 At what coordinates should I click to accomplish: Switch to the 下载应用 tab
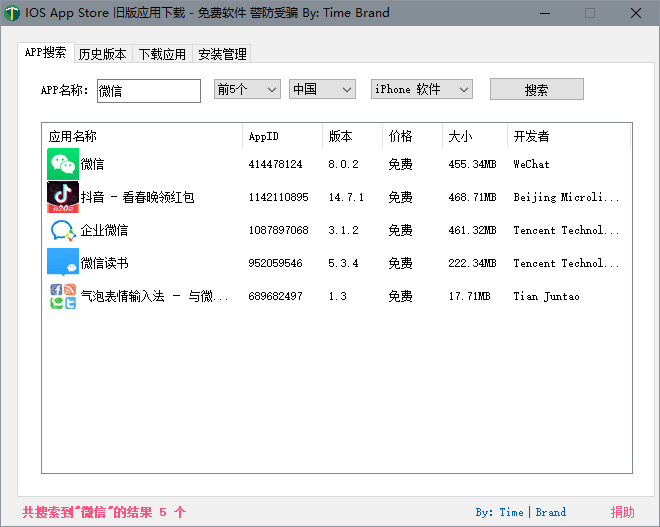click(162, 54)
